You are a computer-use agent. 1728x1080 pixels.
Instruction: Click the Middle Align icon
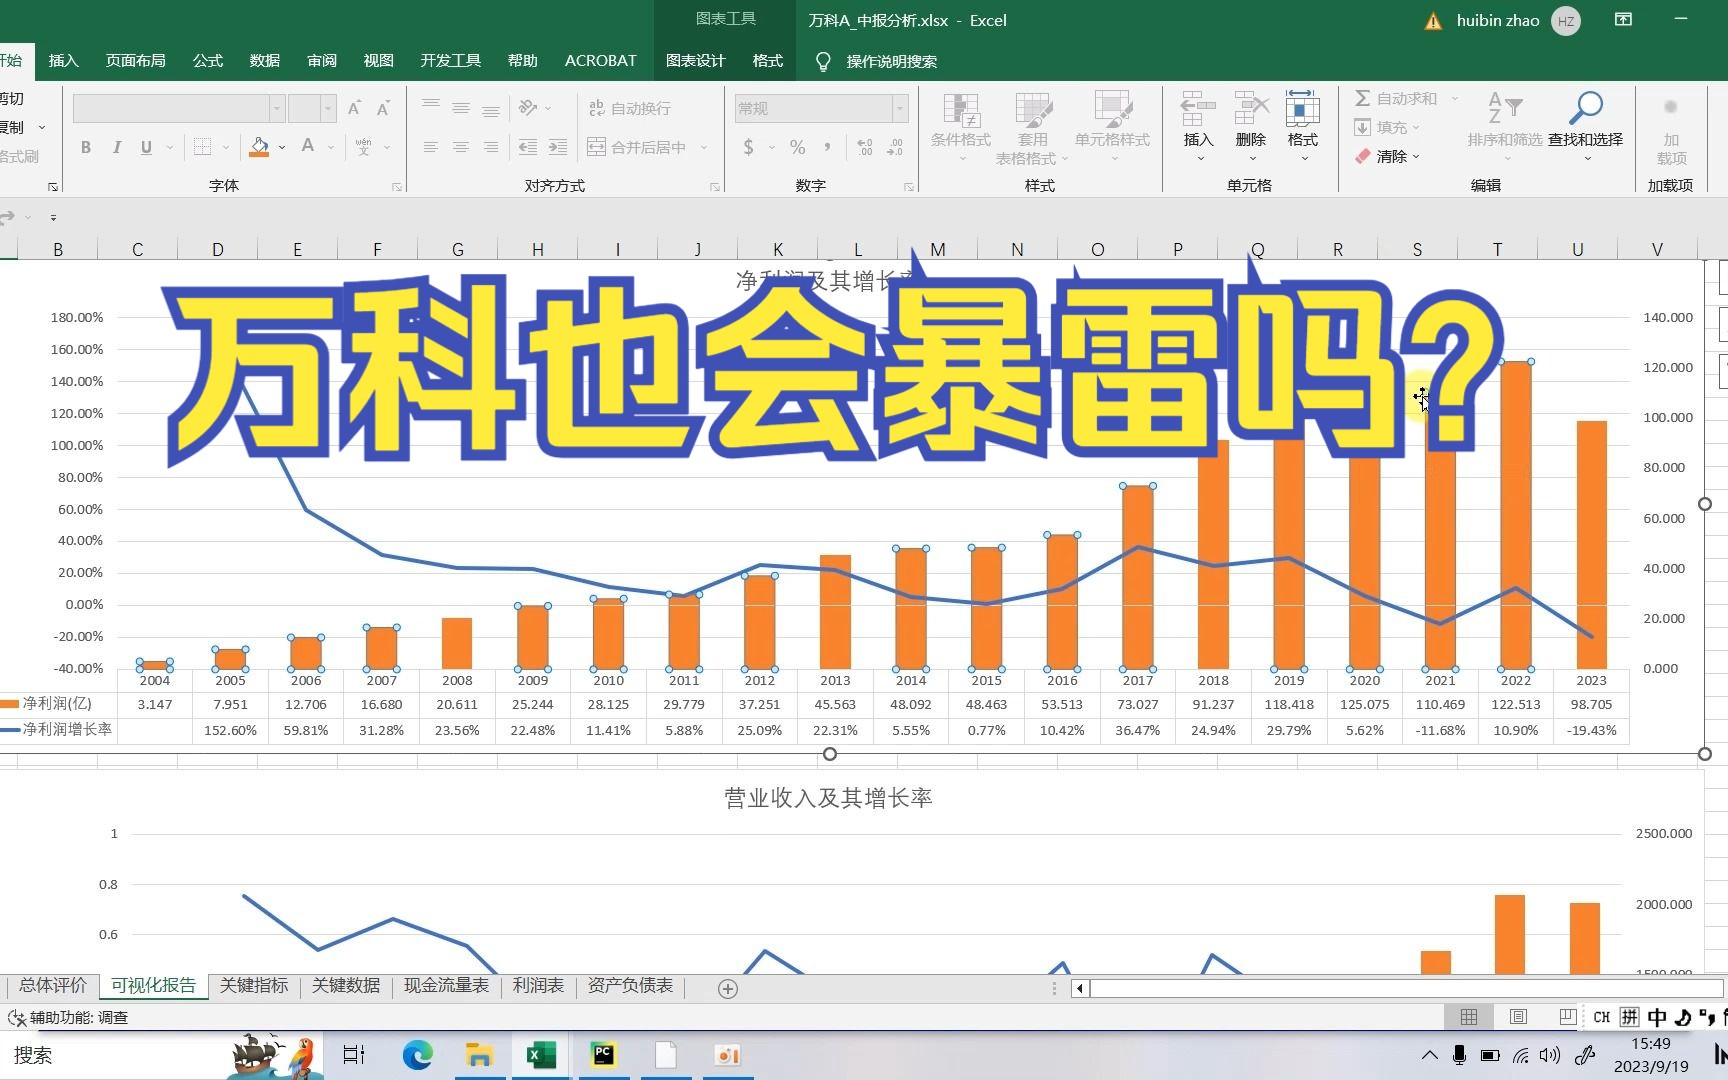461,107
